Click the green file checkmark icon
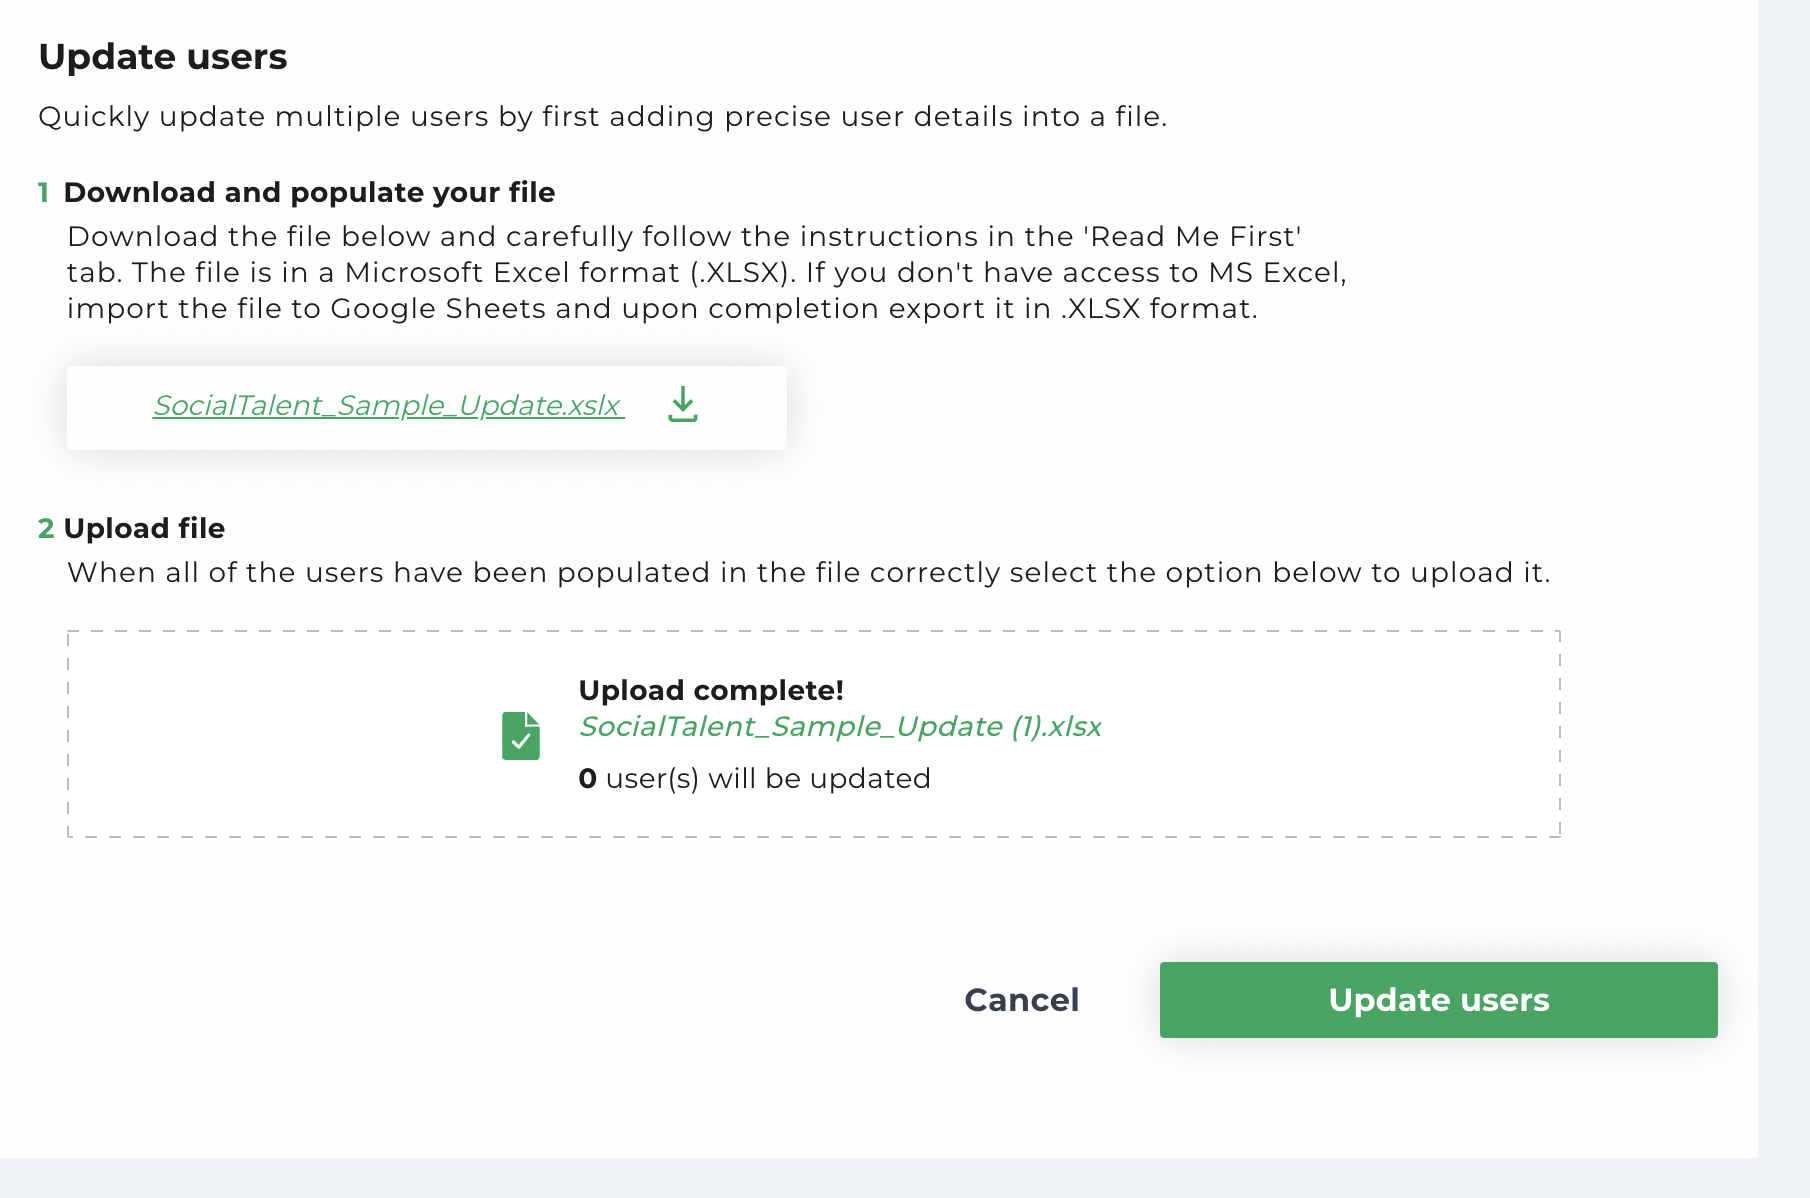The width and height of the screenshot is (1810, 1198). click(520, 736)
